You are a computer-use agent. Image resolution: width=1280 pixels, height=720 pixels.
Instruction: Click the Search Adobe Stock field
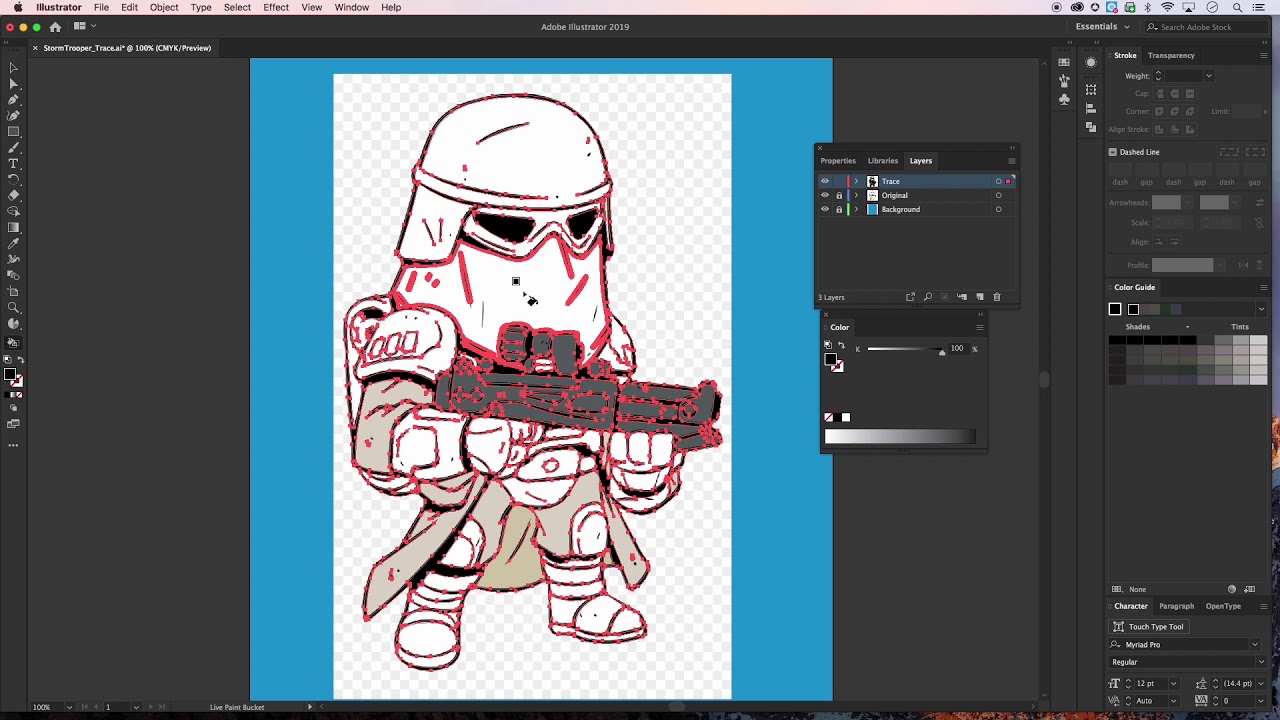pyautogui.click(x=1207, y=27)
